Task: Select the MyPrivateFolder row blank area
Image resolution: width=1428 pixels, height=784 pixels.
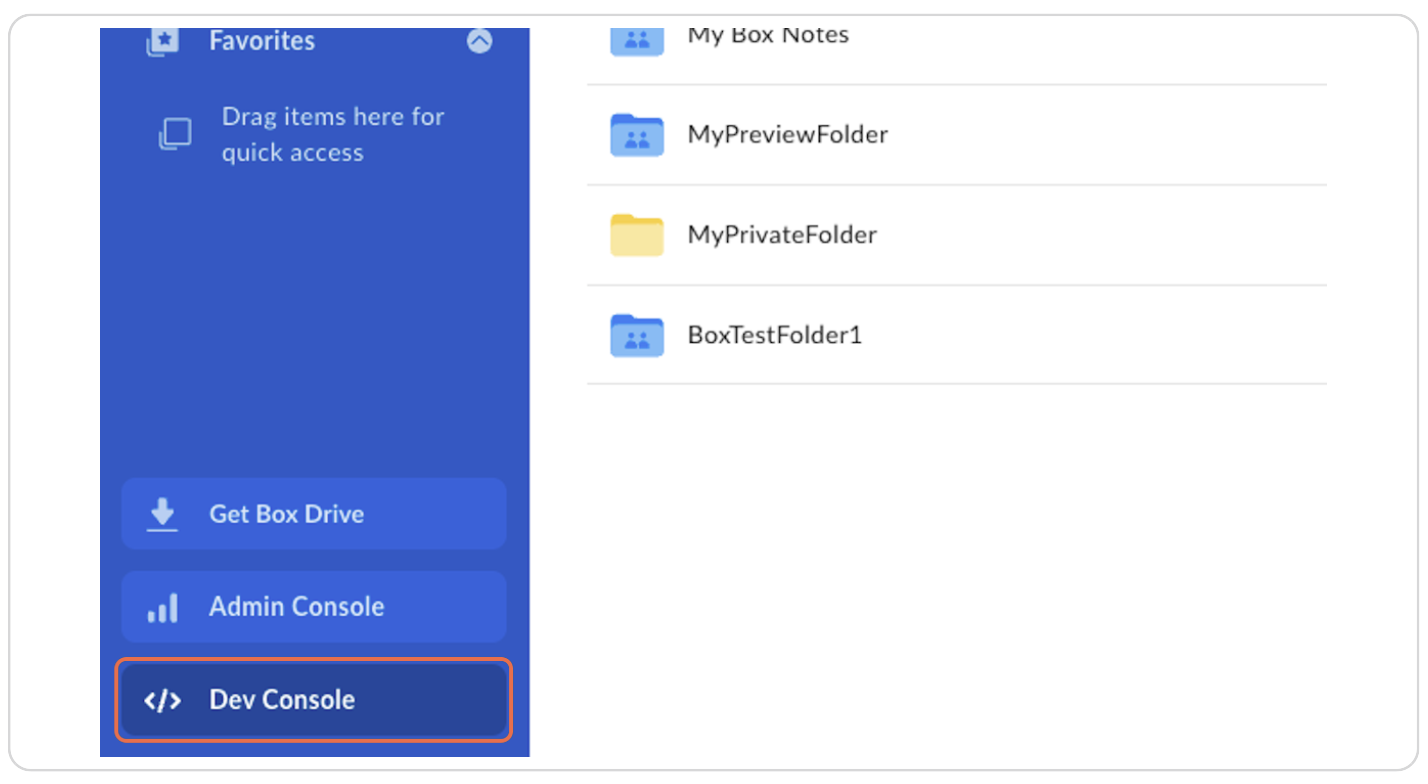Action: pyautogui.click(x=1100, y=235)
